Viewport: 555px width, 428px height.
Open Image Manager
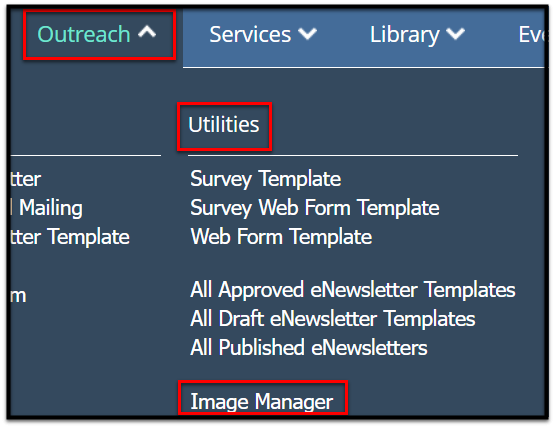click(262, 402)
